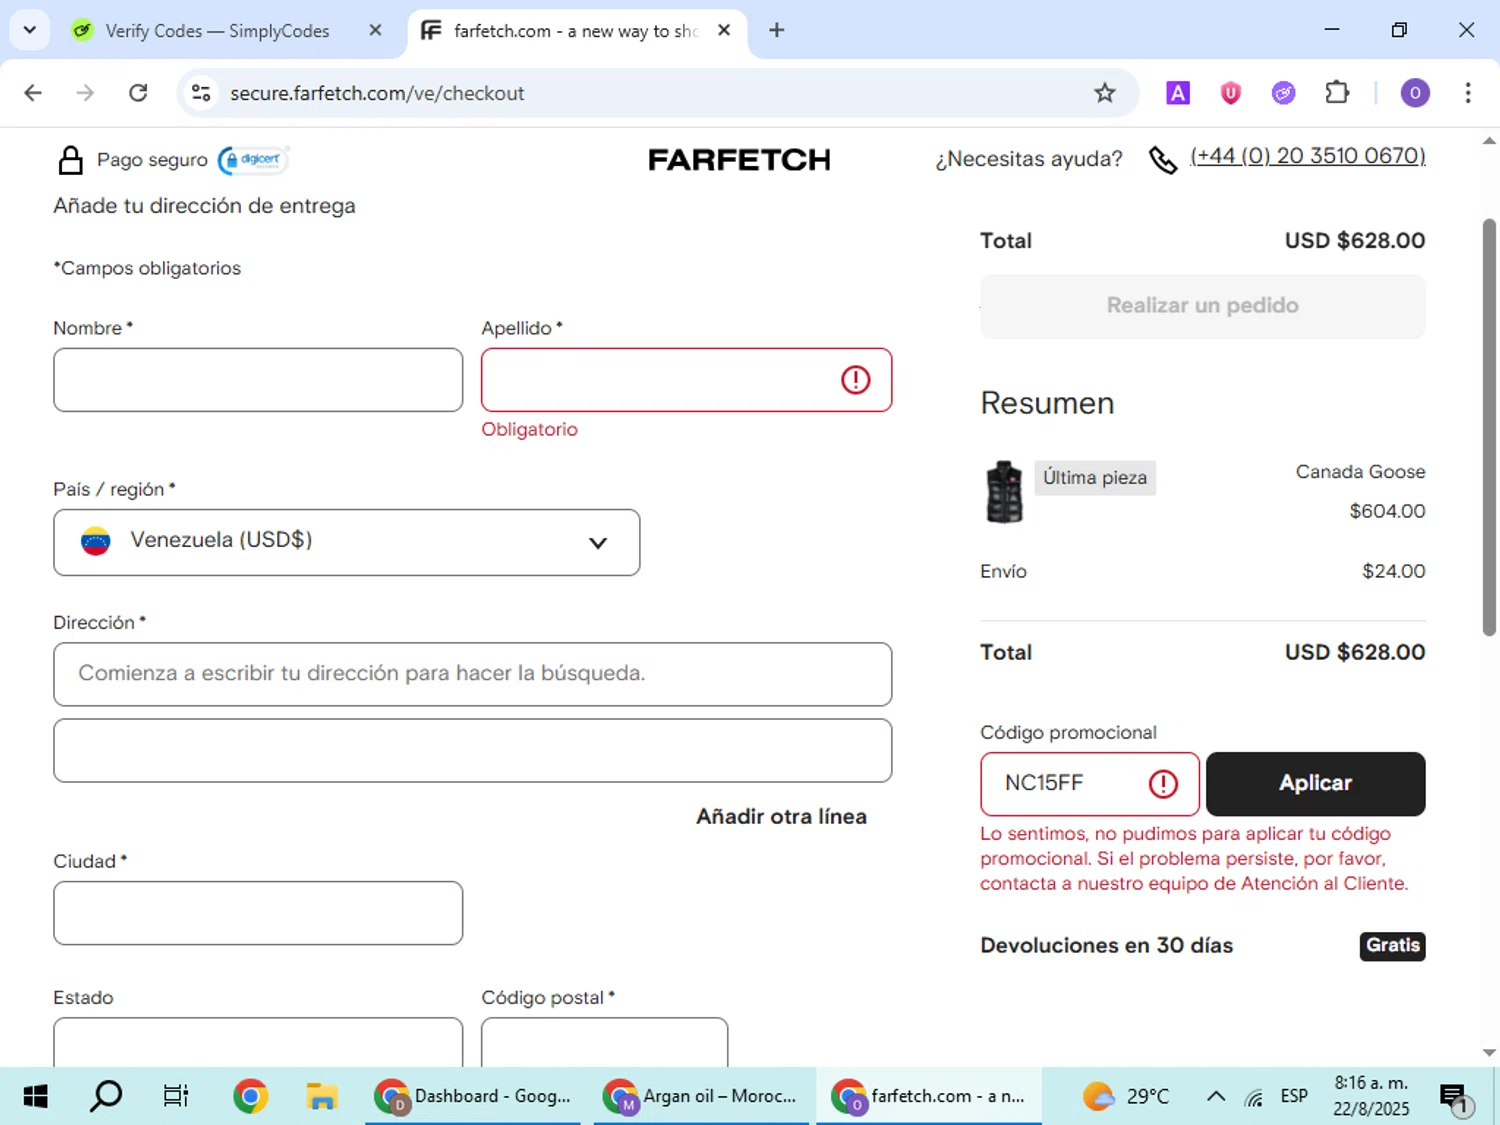Close the Verify Codes tab
Image resolution: width=1500 pixels, height=1125 pixels.
pyautogui.click(x=375, y=30)
